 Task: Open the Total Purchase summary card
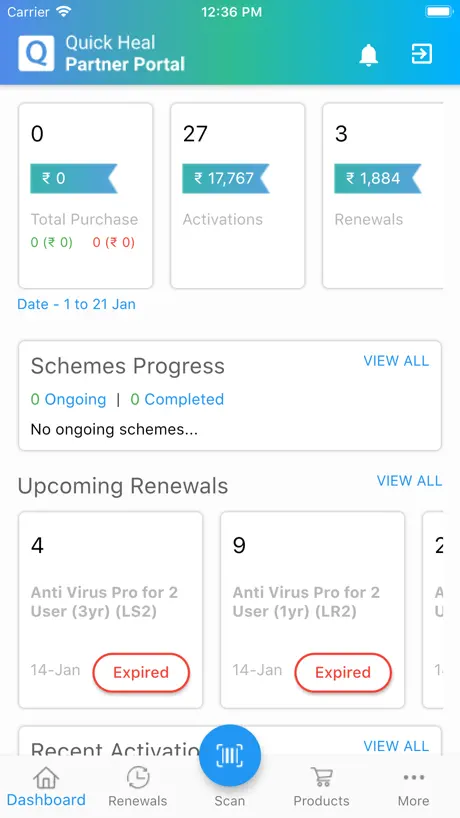click(x=86, y=196)
